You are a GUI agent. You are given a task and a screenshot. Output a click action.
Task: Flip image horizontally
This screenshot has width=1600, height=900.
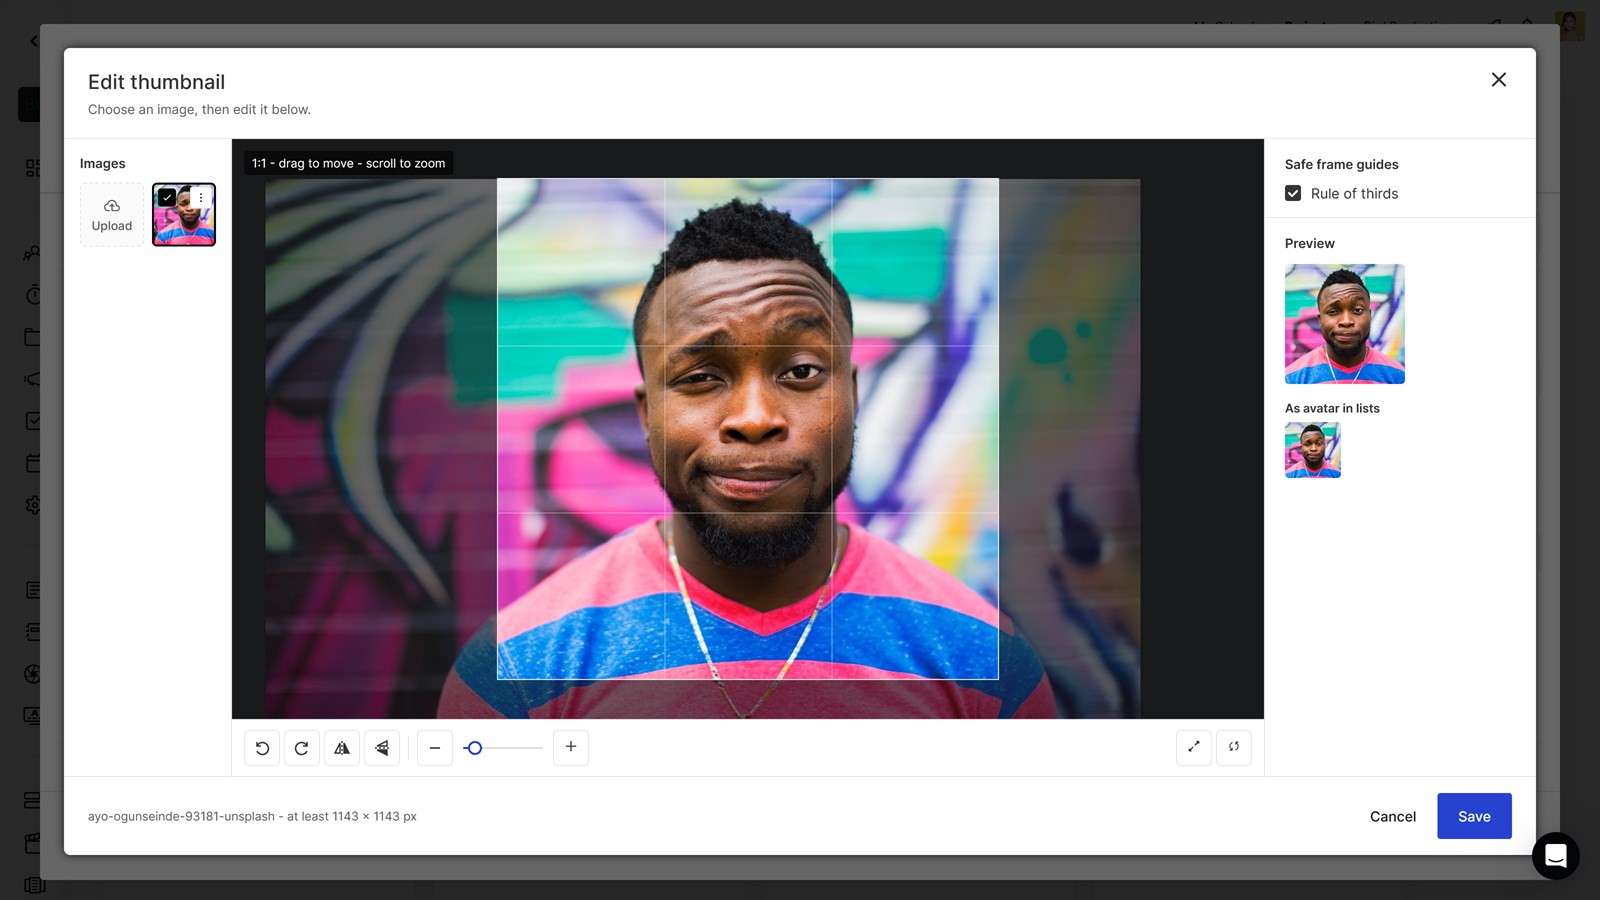point(342,748)
